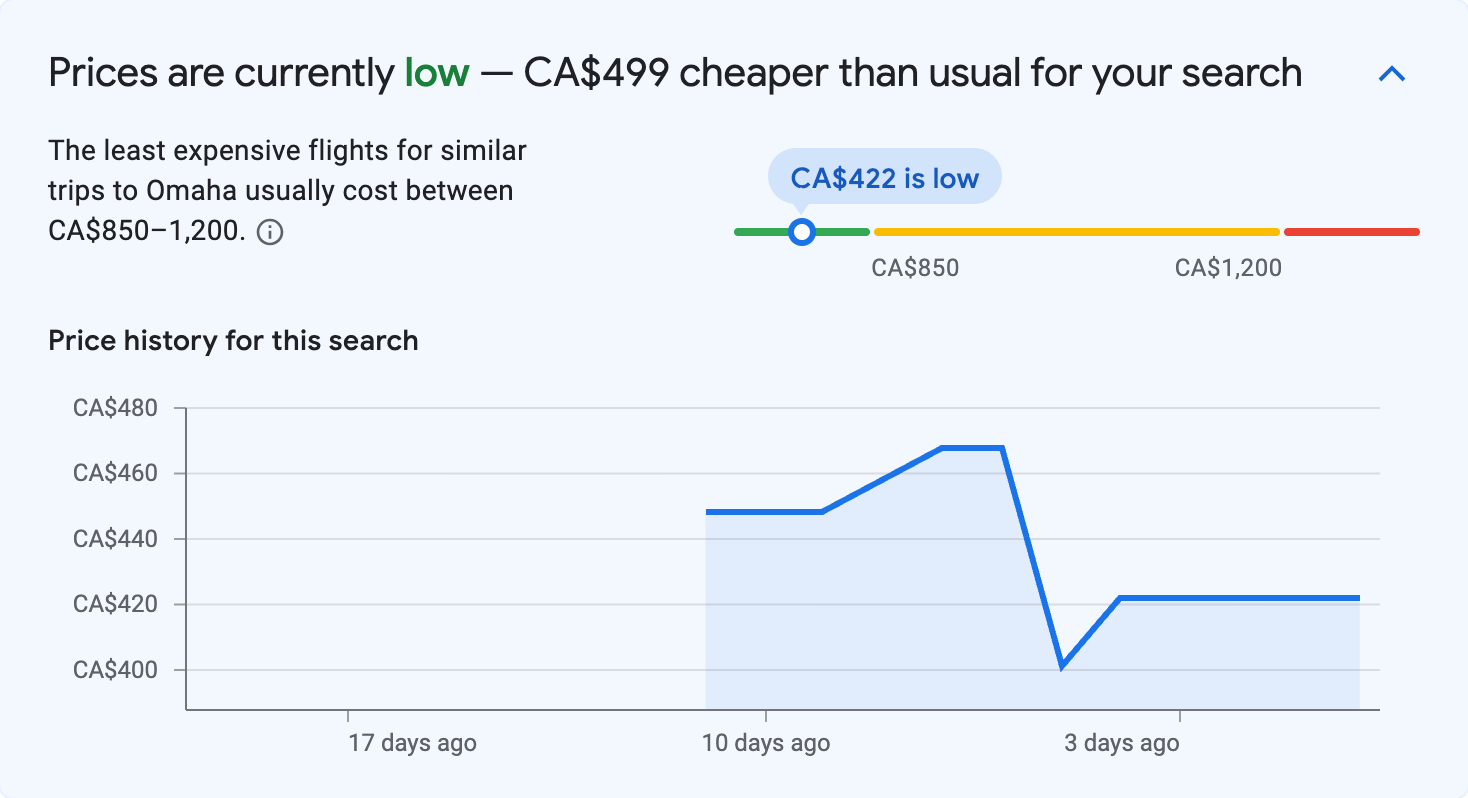
Task: Select the CA$422 is low tooltip bubble
Action: point(884,176)
